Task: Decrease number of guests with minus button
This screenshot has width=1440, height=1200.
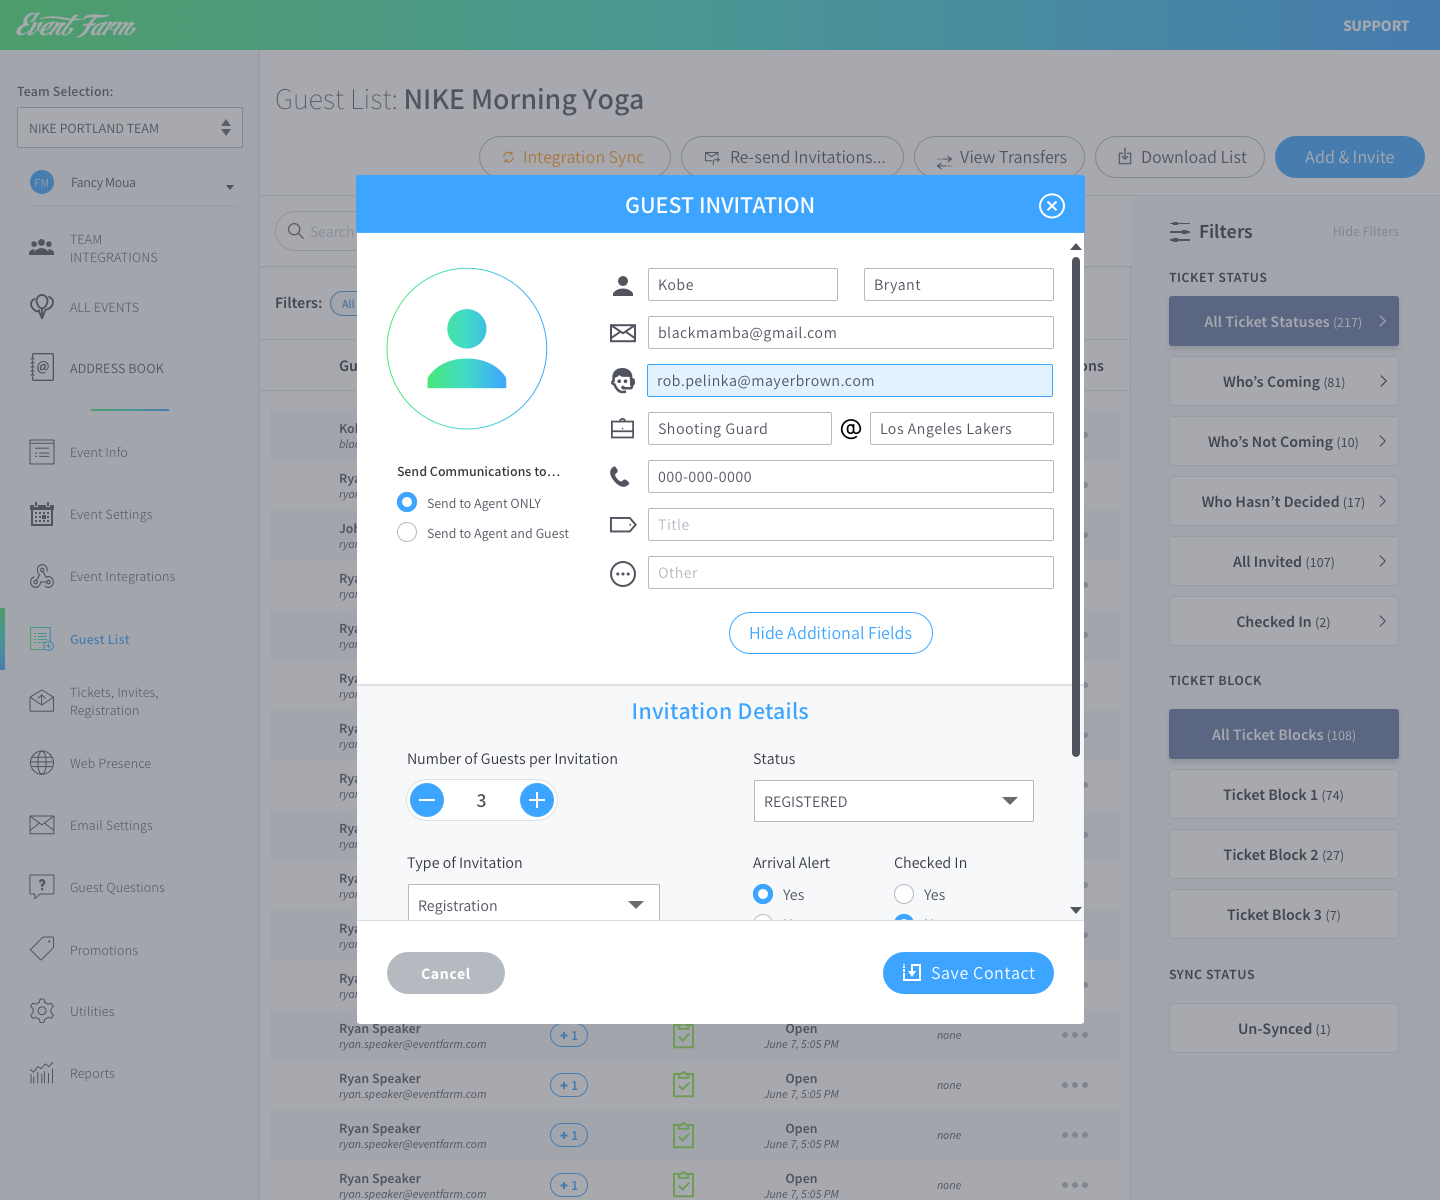Action: (x=427, y=800)
